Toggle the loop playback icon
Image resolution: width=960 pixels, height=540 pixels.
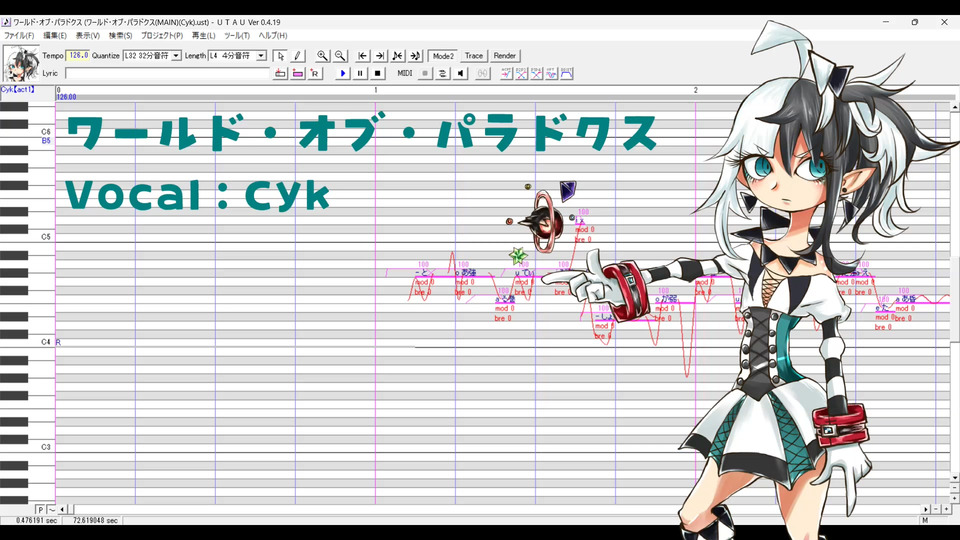click(x=442, y=73)
